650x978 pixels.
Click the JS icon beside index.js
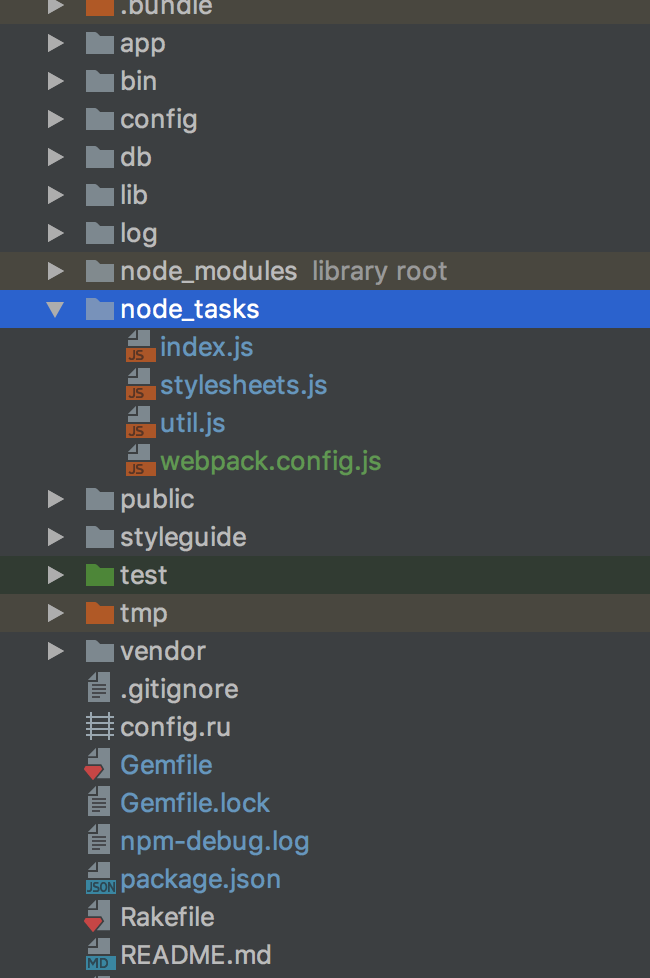pos(140,347)
